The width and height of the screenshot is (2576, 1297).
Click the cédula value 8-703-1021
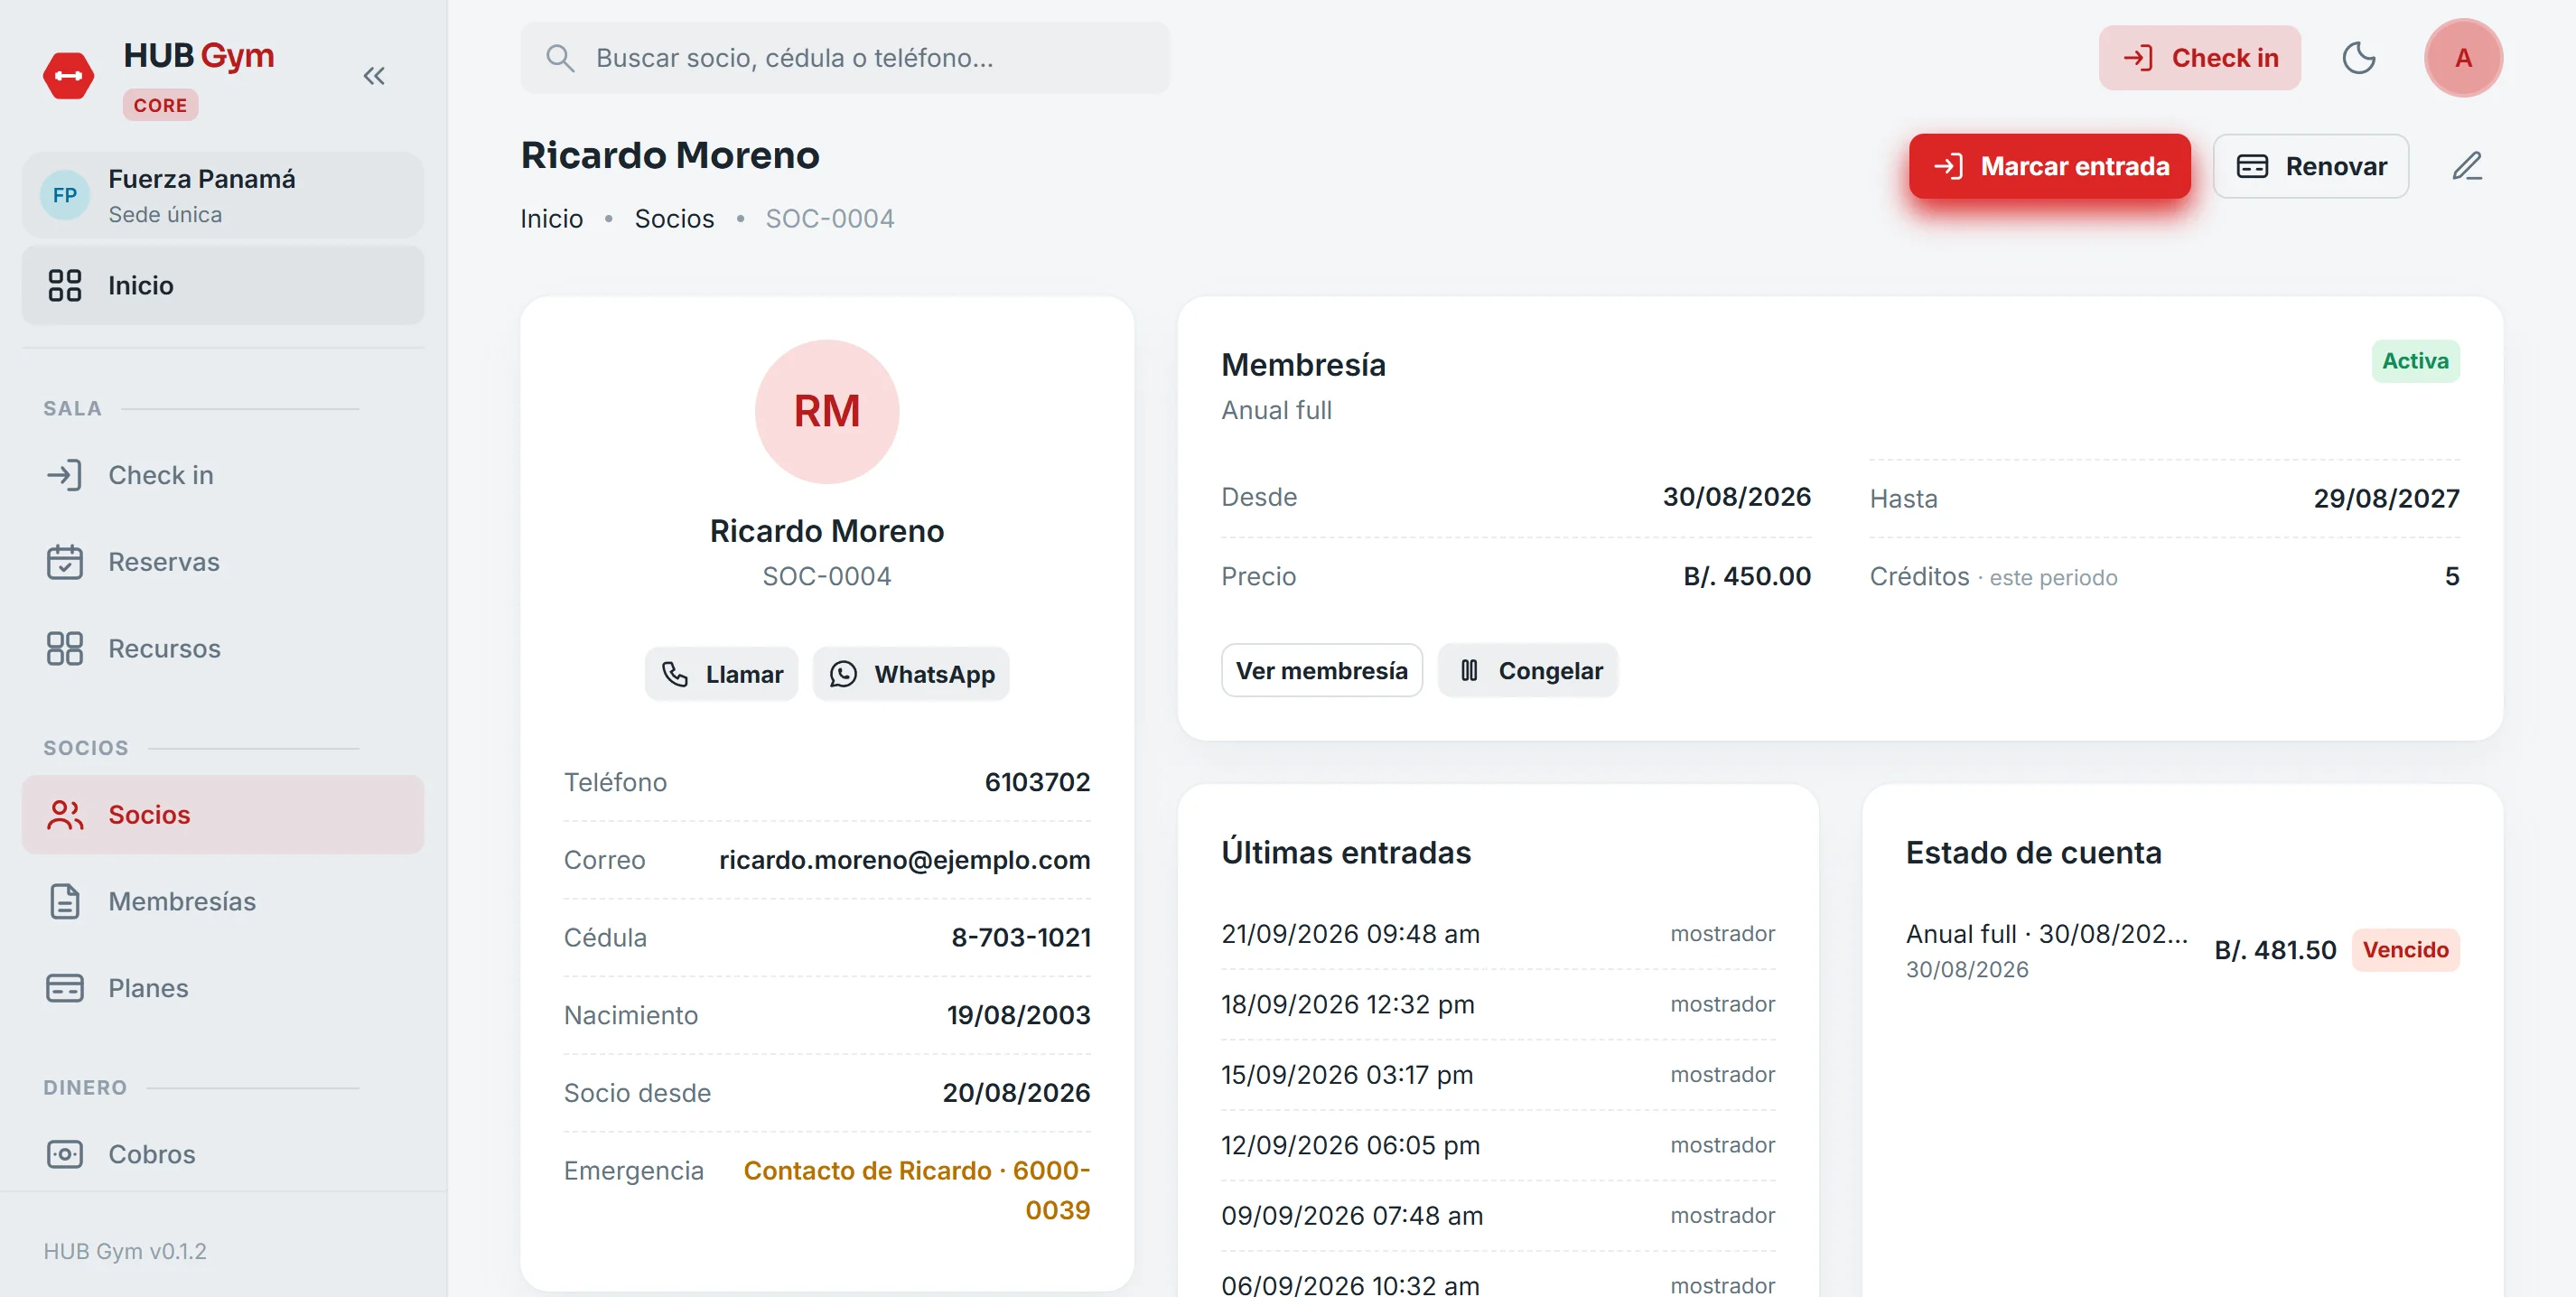tap(1021, 938)
